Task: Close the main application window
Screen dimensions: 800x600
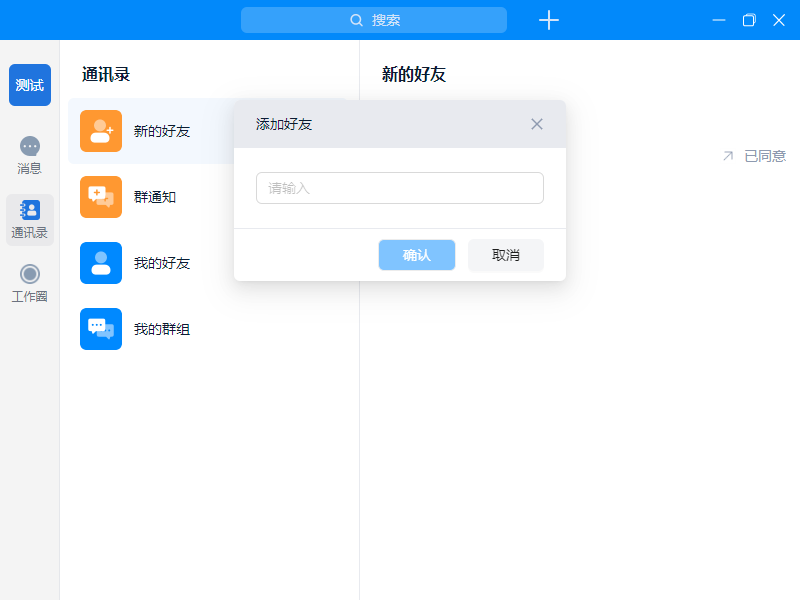Action: coord(778,20)
